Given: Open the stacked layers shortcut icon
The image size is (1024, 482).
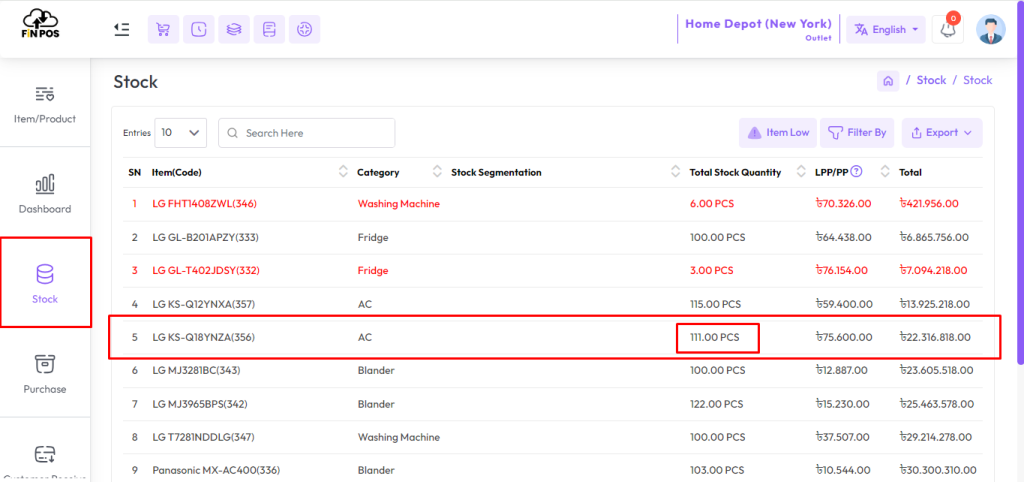Looking at the screenshot, I should [x=234, y=29].
